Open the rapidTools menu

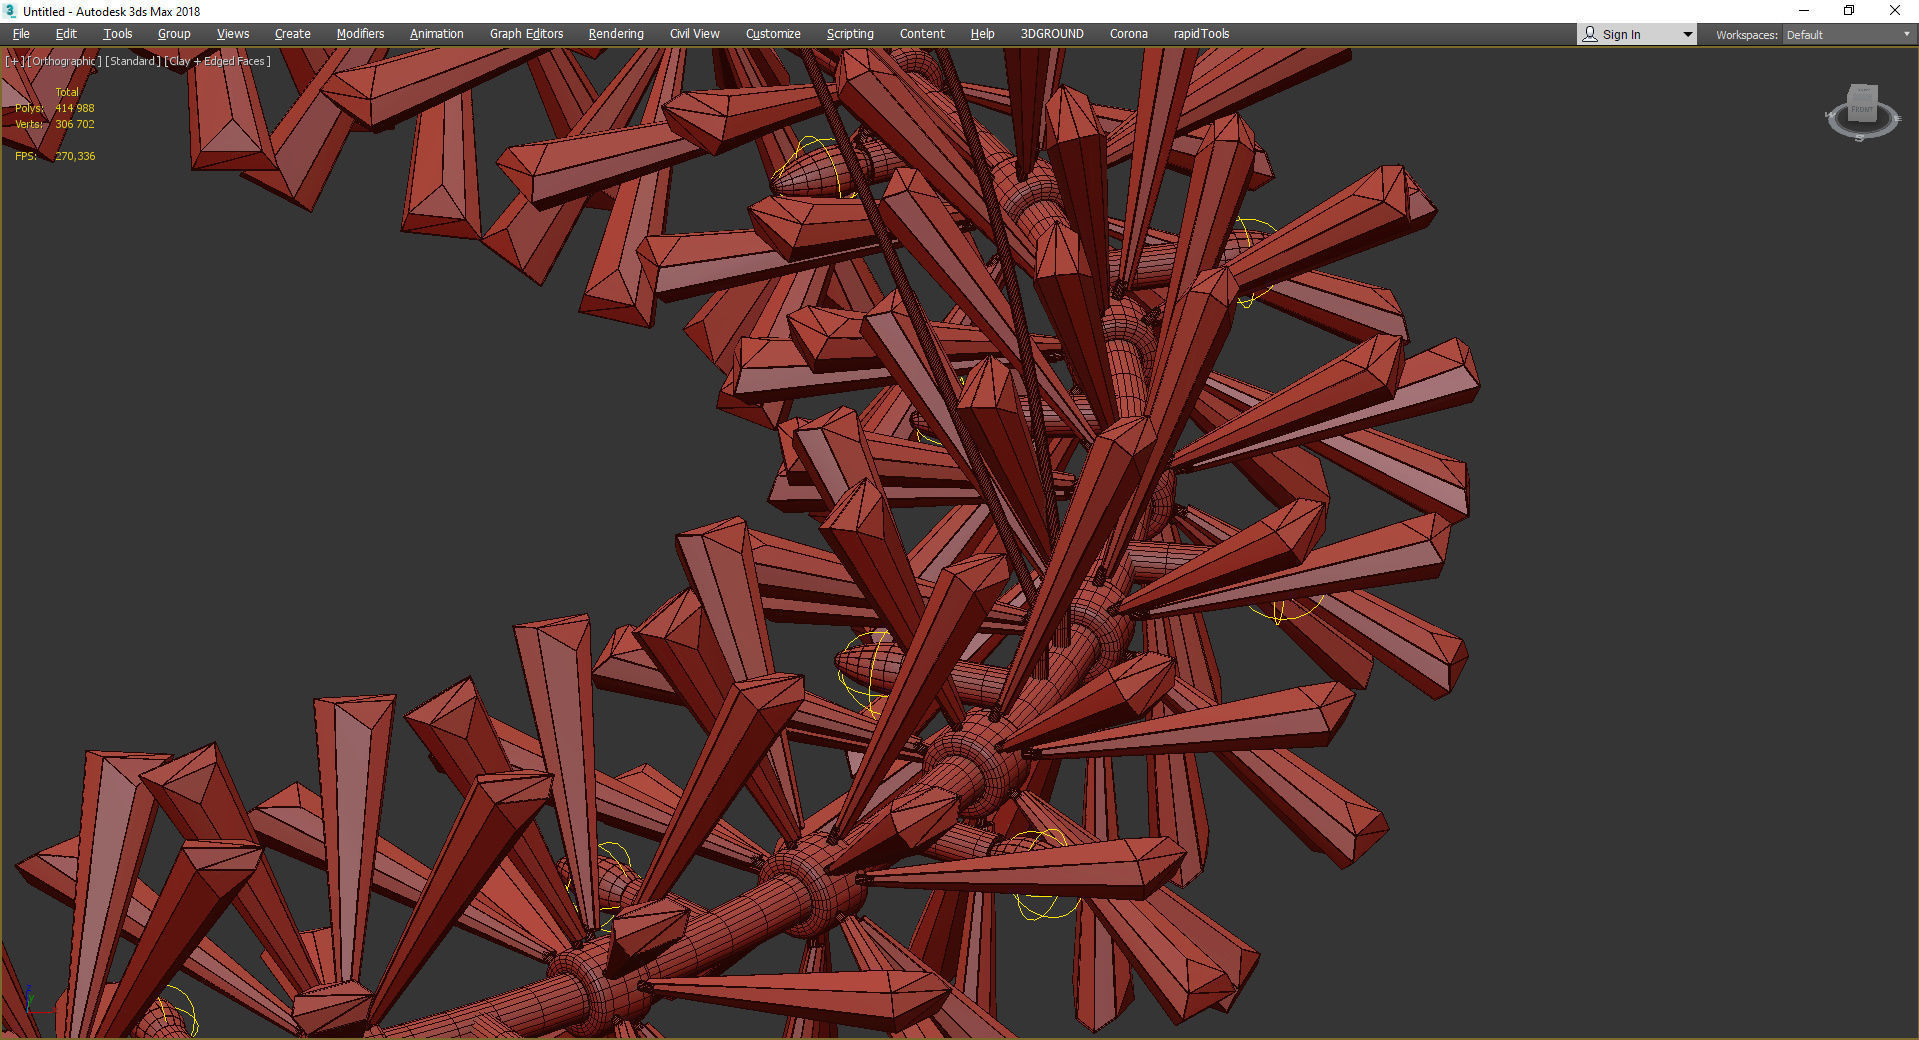click(1201, 34)
